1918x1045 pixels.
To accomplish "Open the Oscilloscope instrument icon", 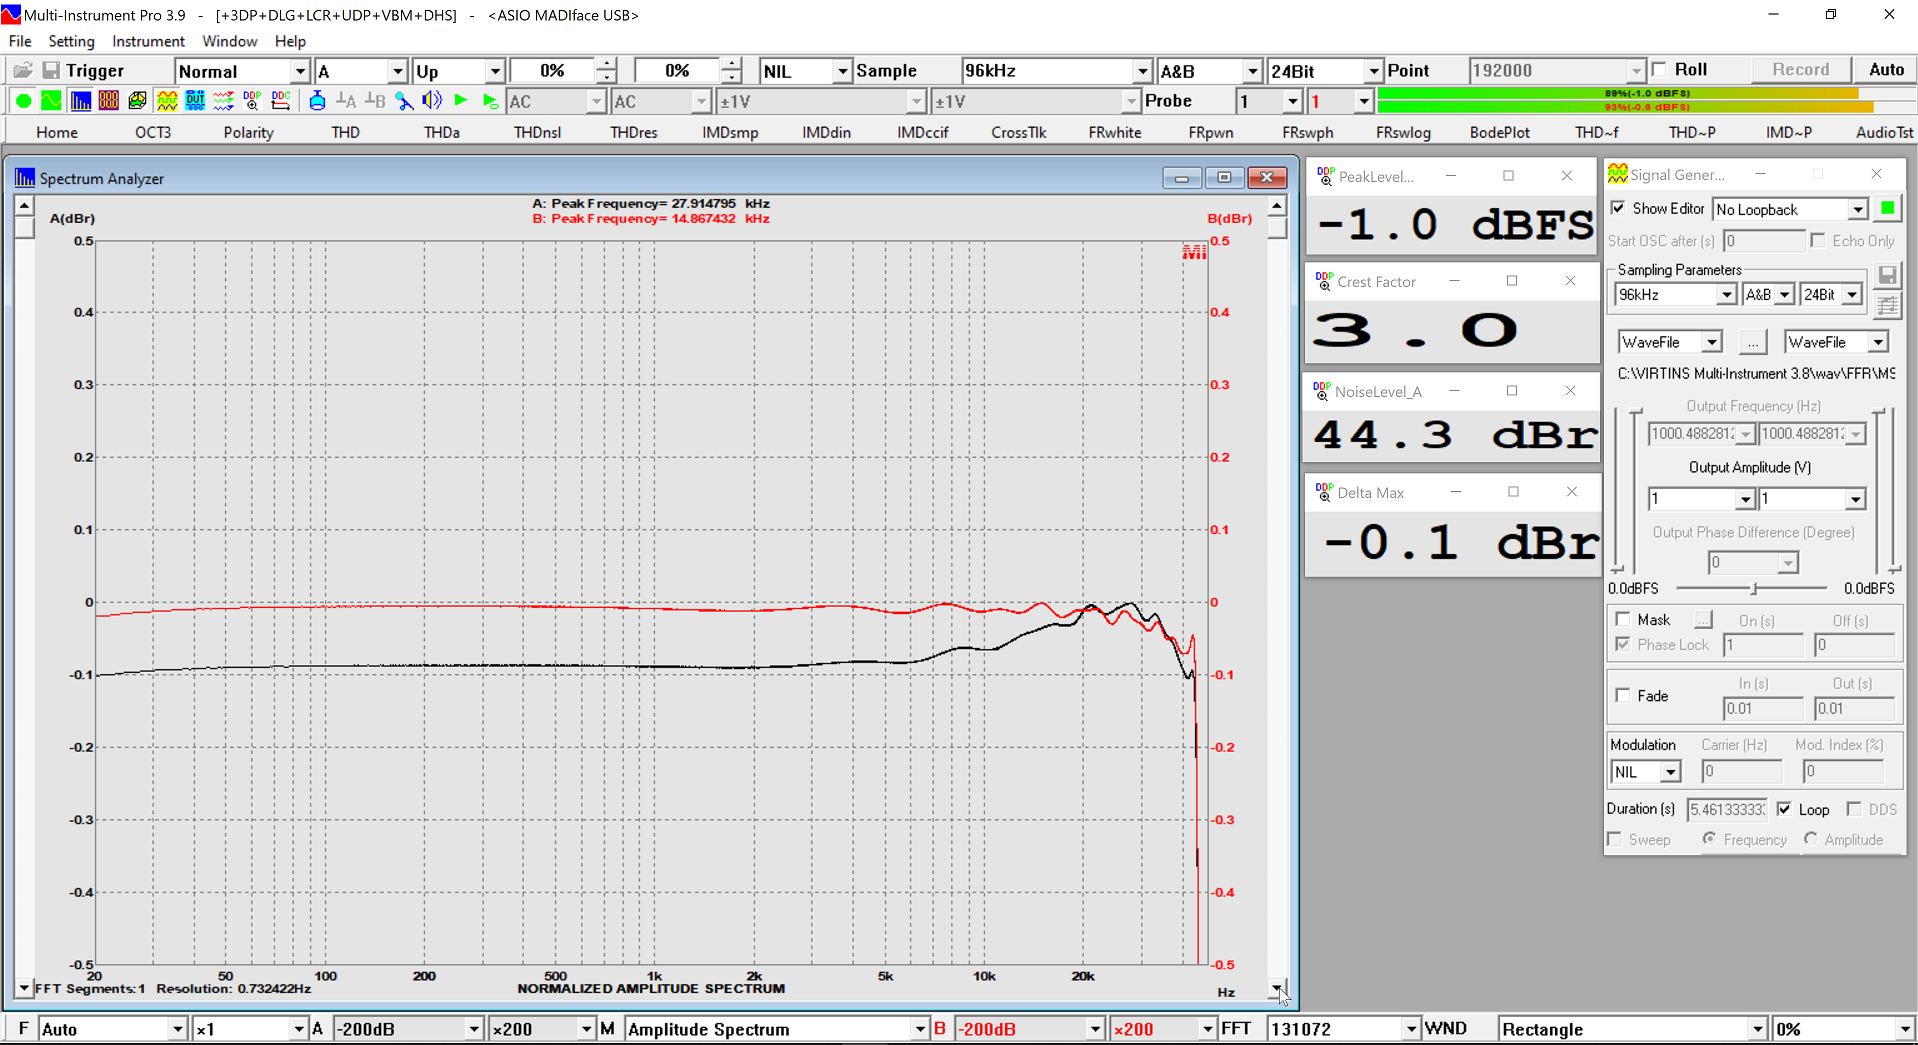I will 51,101.
